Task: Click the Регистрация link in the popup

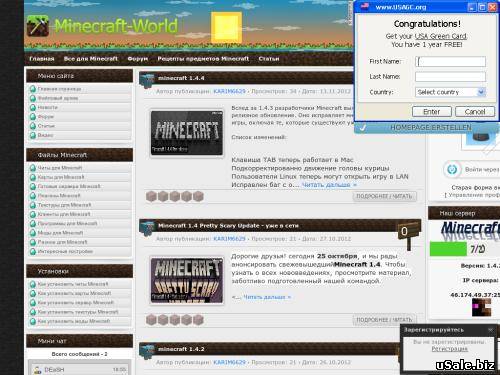Action: tap(450, 349)
